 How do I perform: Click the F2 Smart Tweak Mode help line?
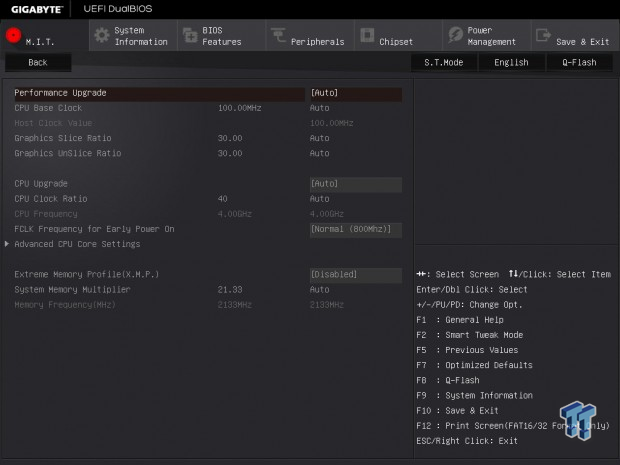[470, 335]
